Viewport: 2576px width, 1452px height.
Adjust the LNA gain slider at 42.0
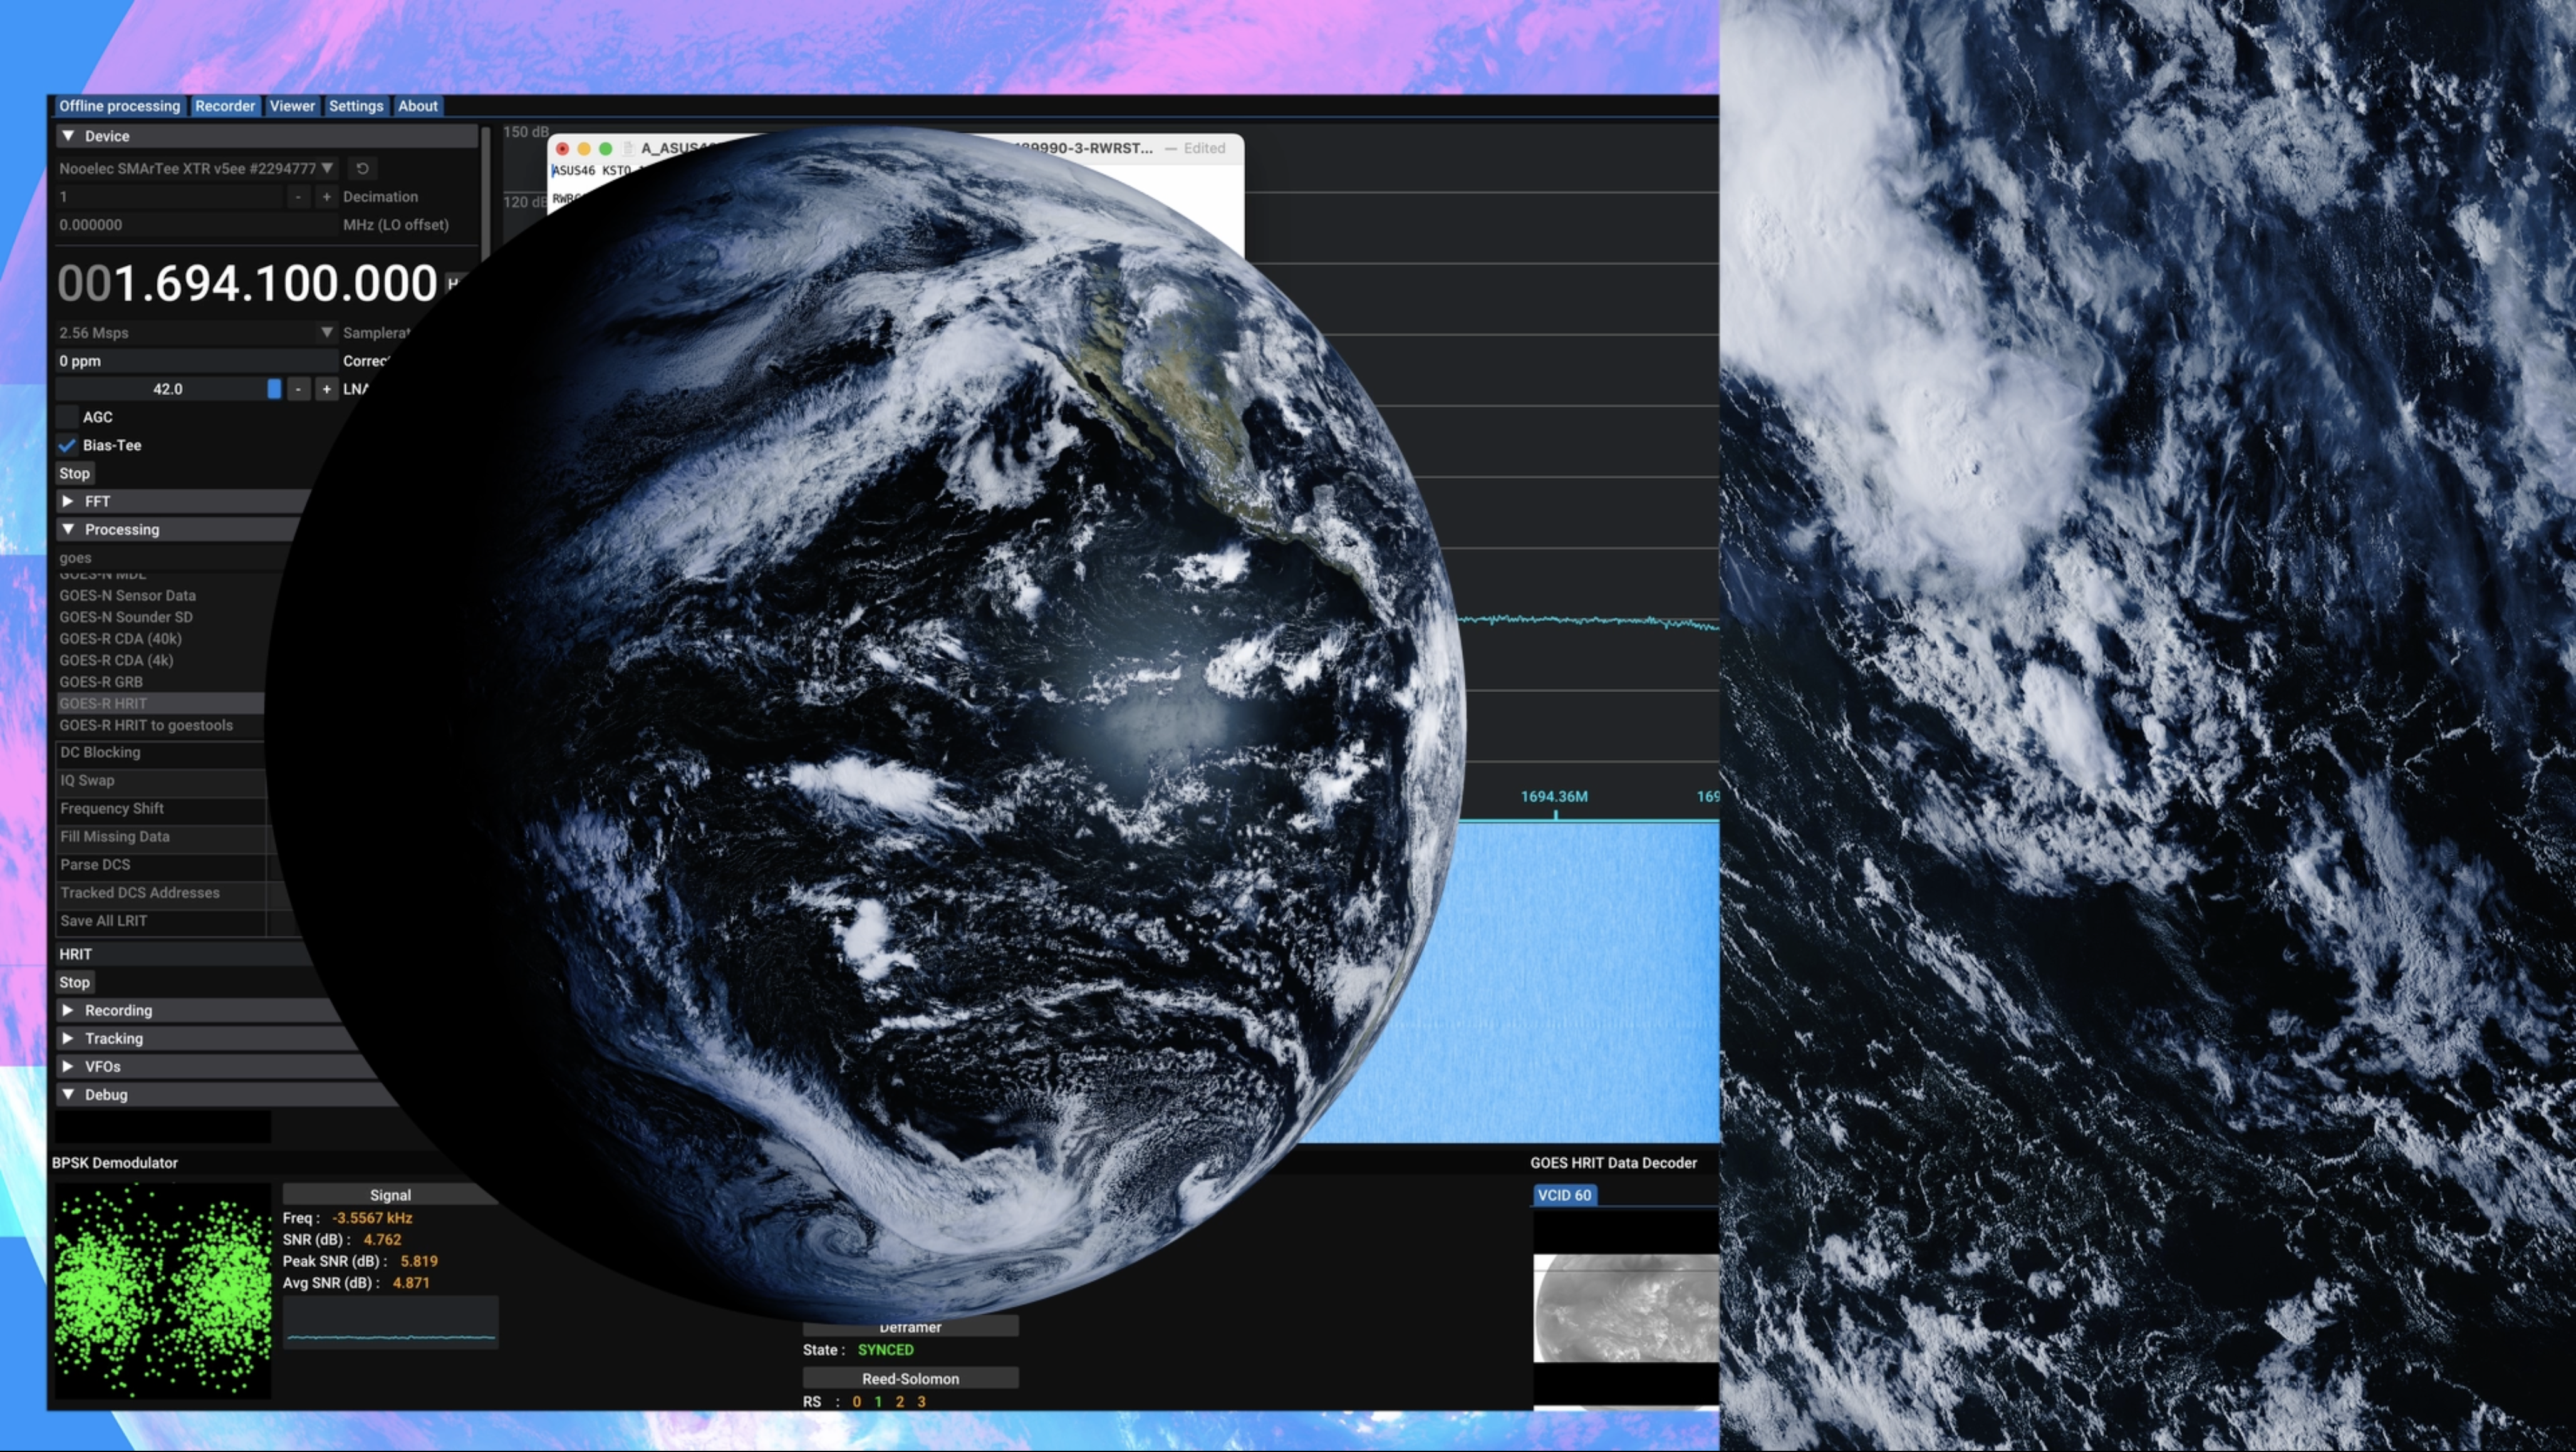[168, 389]
